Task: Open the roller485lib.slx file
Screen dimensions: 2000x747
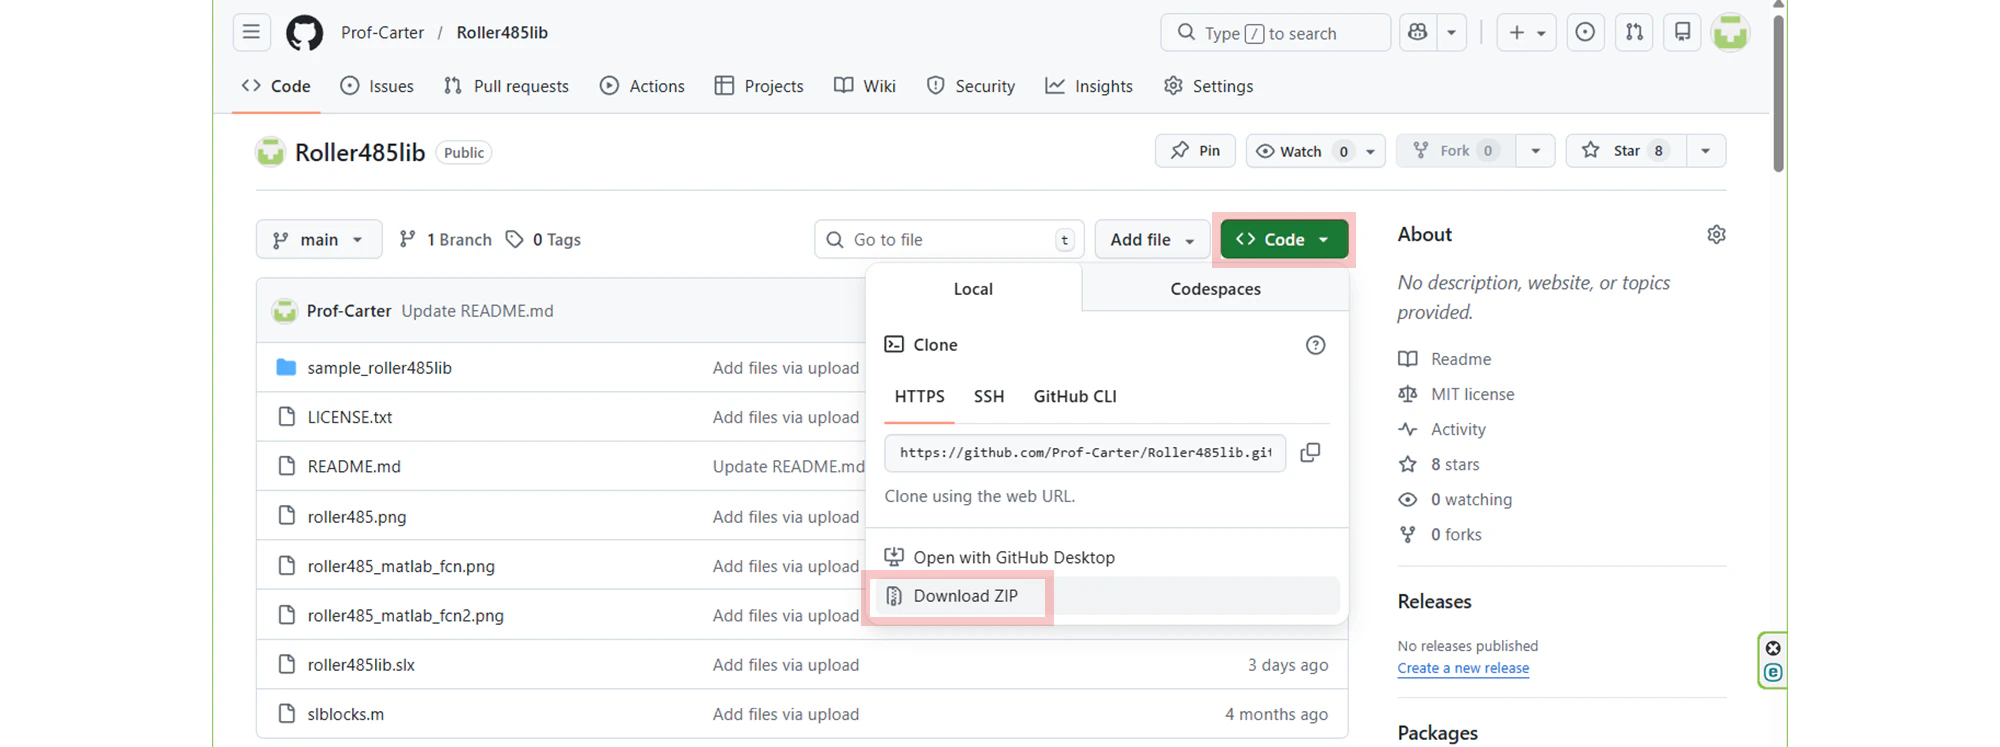Action: pyautogui.click(x=361, y=665)
